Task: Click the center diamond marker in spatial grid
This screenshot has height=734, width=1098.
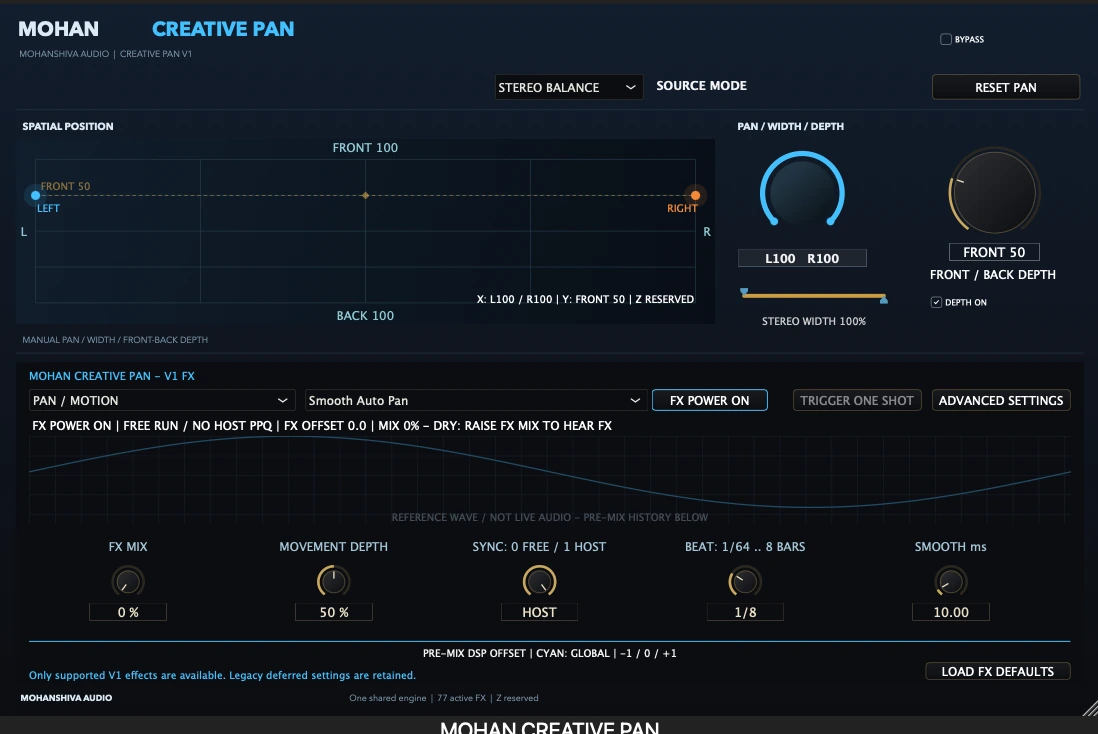Action: (366, 195)
